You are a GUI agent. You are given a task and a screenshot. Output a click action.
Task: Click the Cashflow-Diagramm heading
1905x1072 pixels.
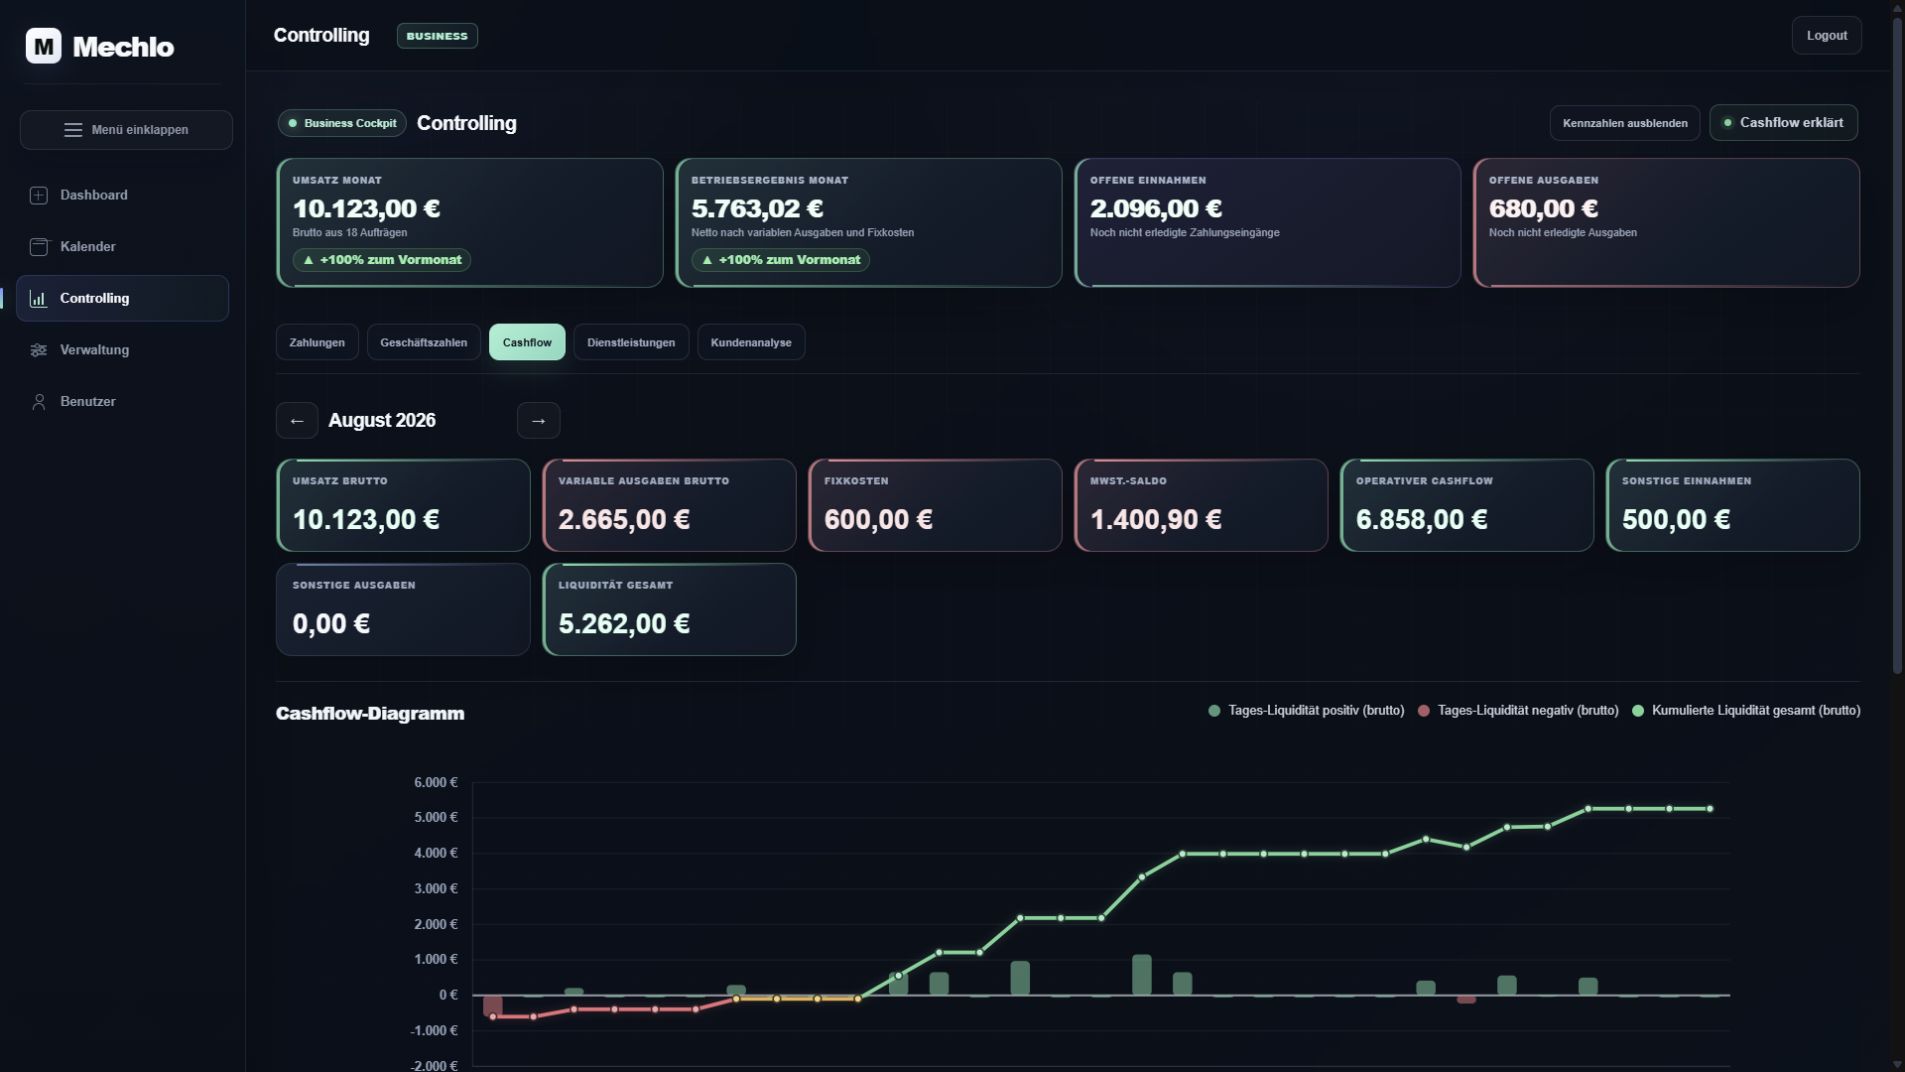(x=370, y=714)
